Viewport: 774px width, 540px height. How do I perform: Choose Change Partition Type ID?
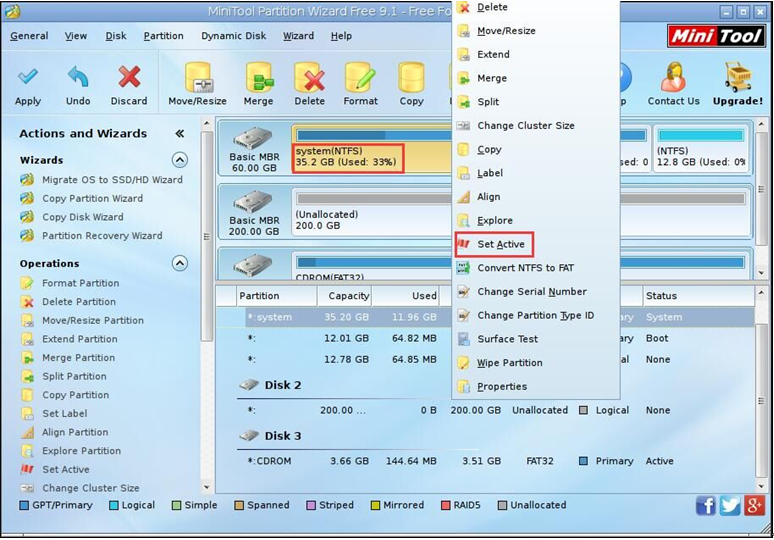tap(536, 315)
